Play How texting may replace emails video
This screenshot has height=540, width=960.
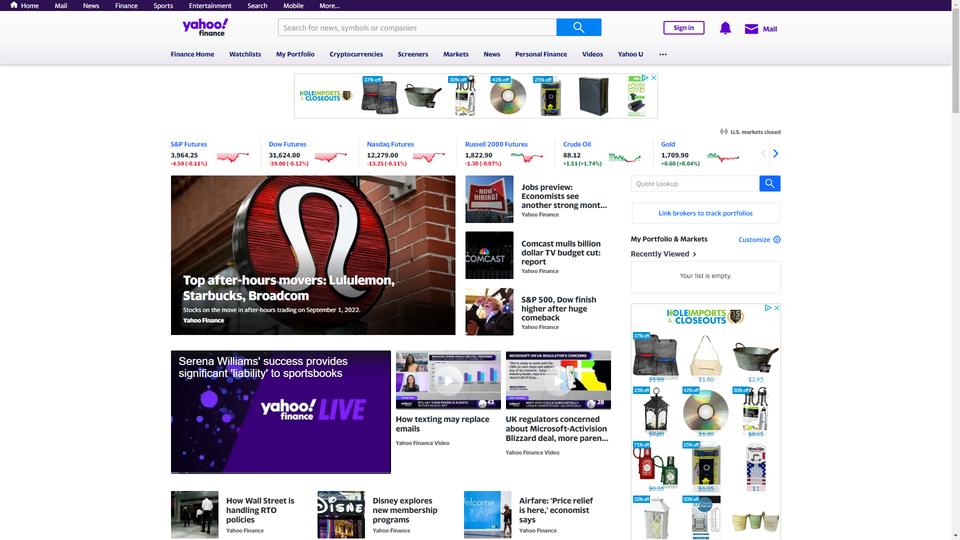point(448,380)
